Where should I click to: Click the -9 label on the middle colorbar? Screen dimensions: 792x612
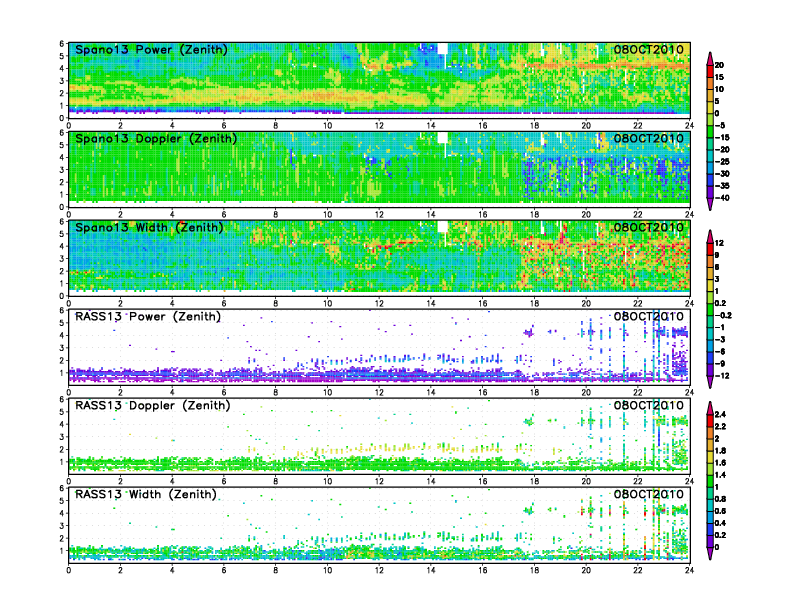point(720,364)
